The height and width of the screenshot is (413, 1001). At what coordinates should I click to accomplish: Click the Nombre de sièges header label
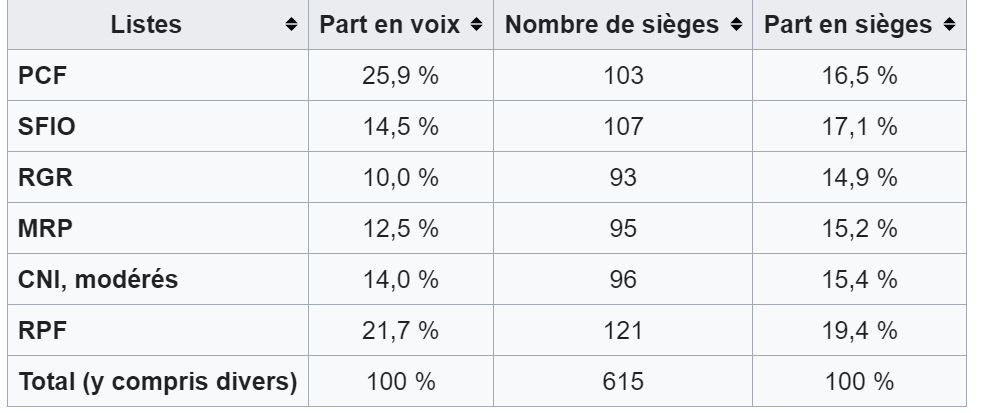615,24
